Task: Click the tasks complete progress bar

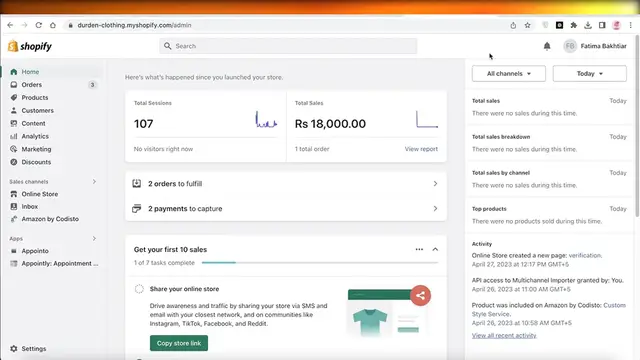Action: pos(320,263)
